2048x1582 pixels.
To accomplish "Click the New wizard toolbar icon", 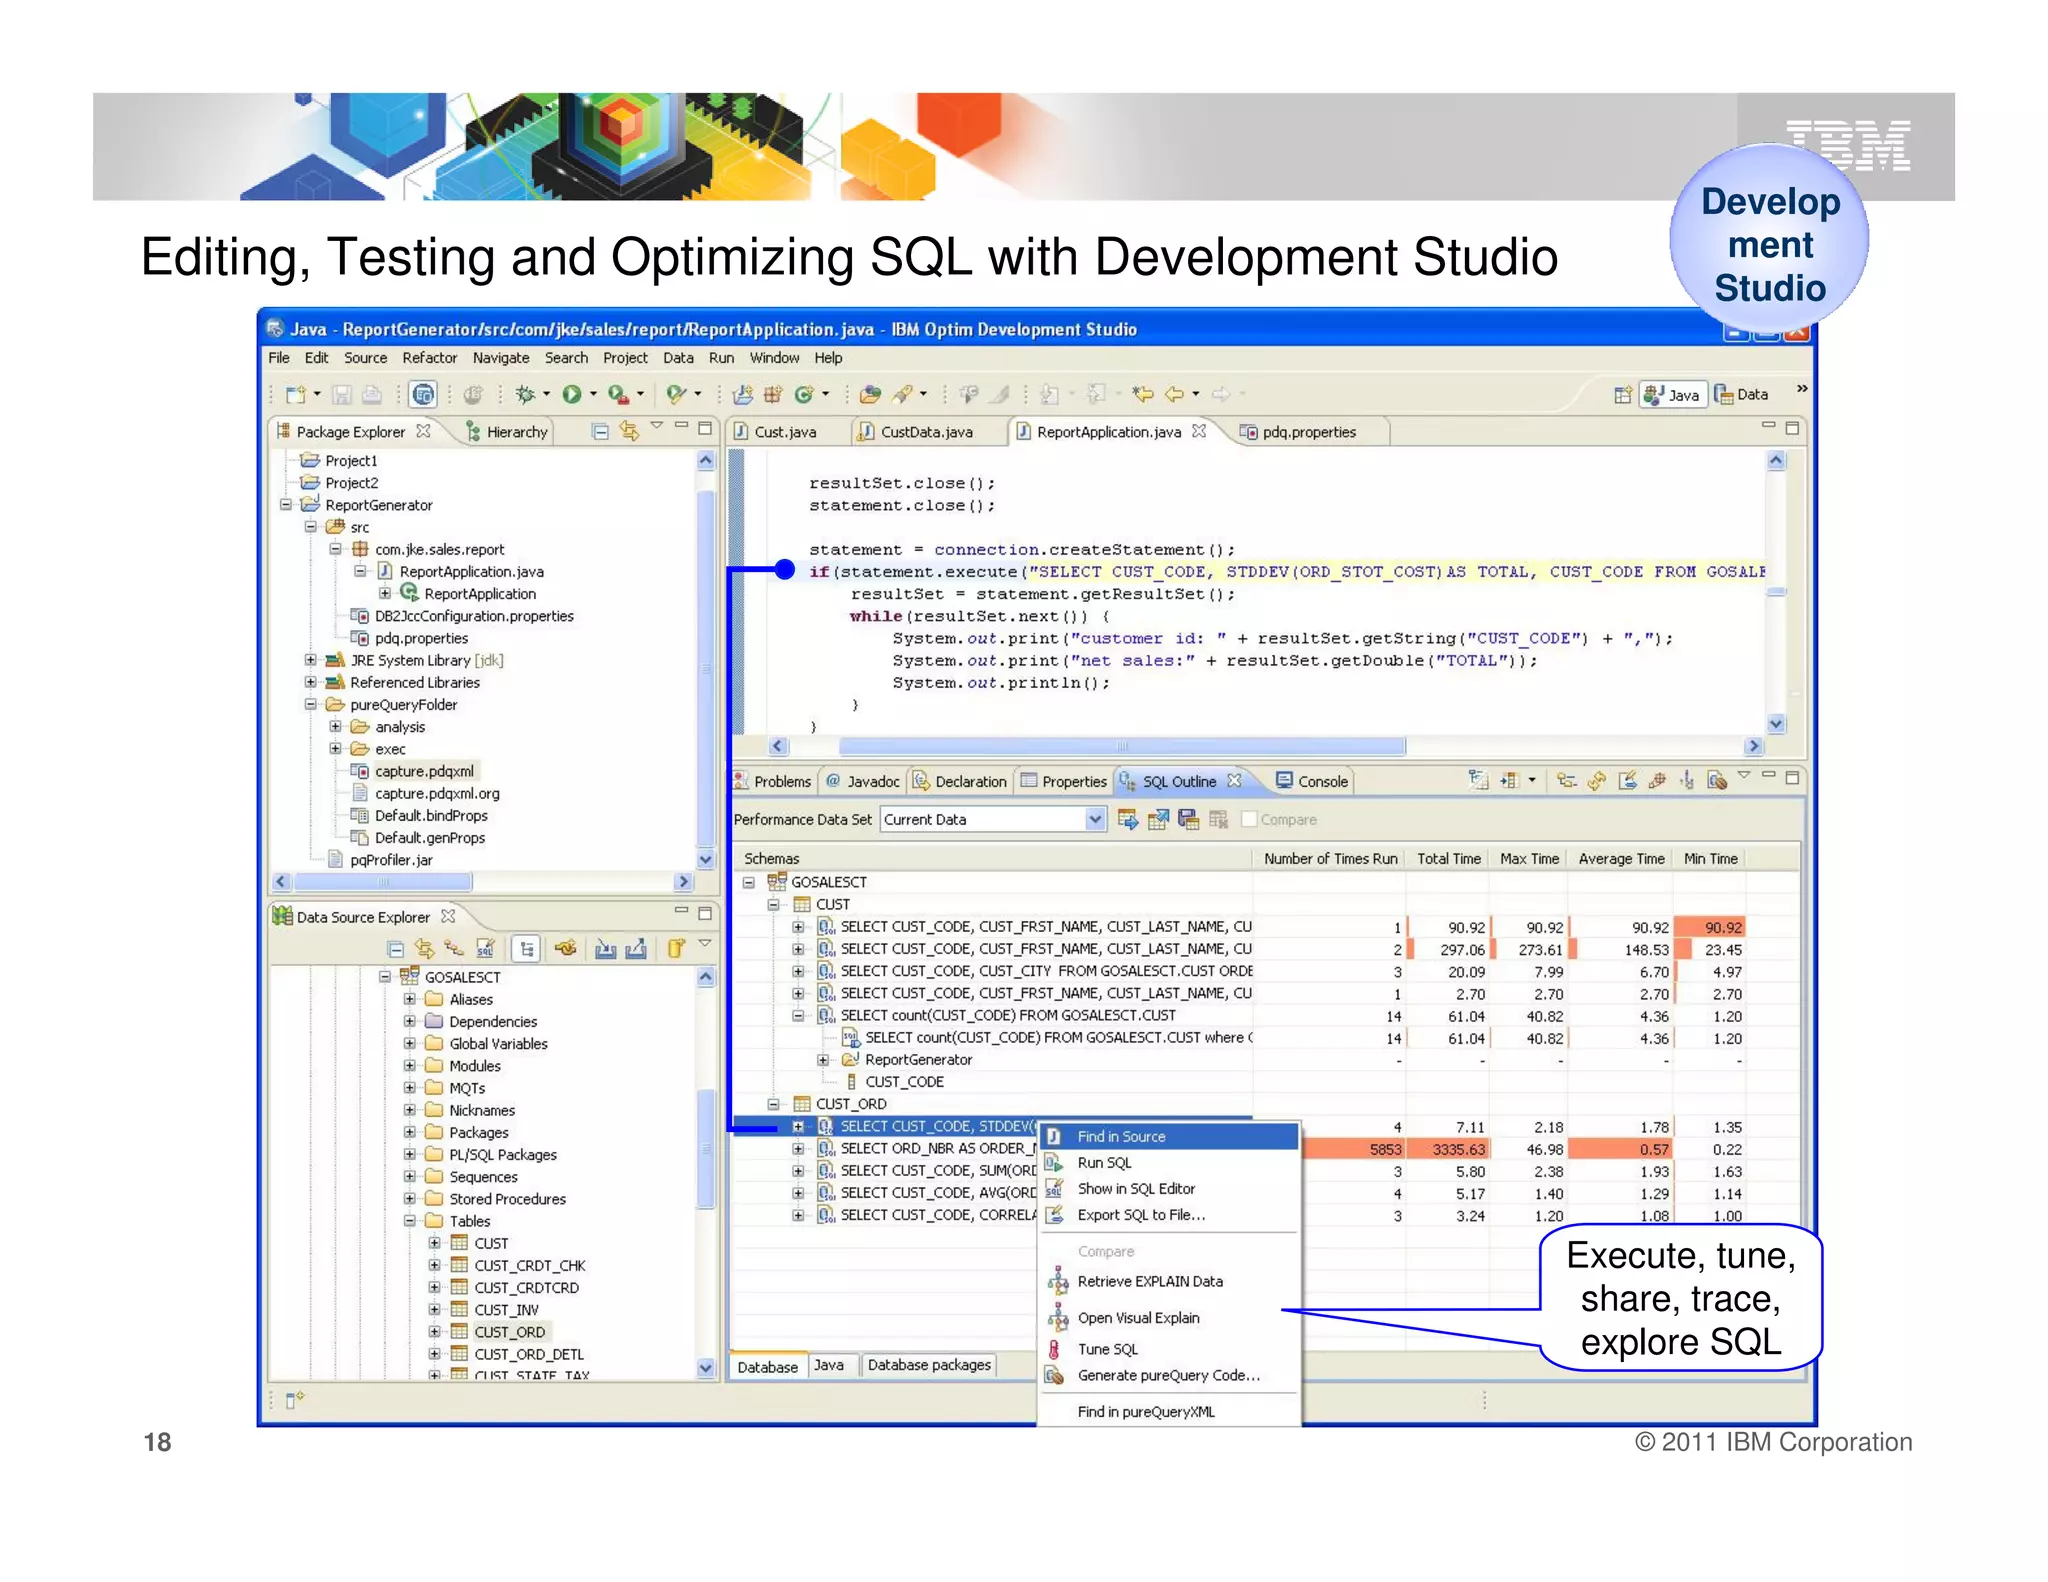I will tap(295, 395).
